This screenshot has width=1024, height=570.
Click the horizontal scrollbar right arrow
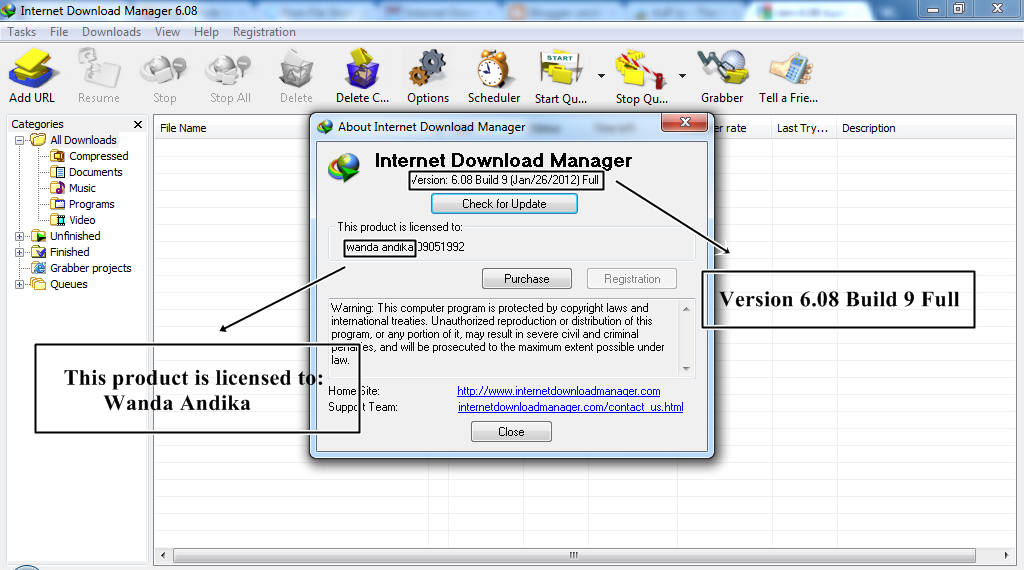click(x=1006, y=556)
